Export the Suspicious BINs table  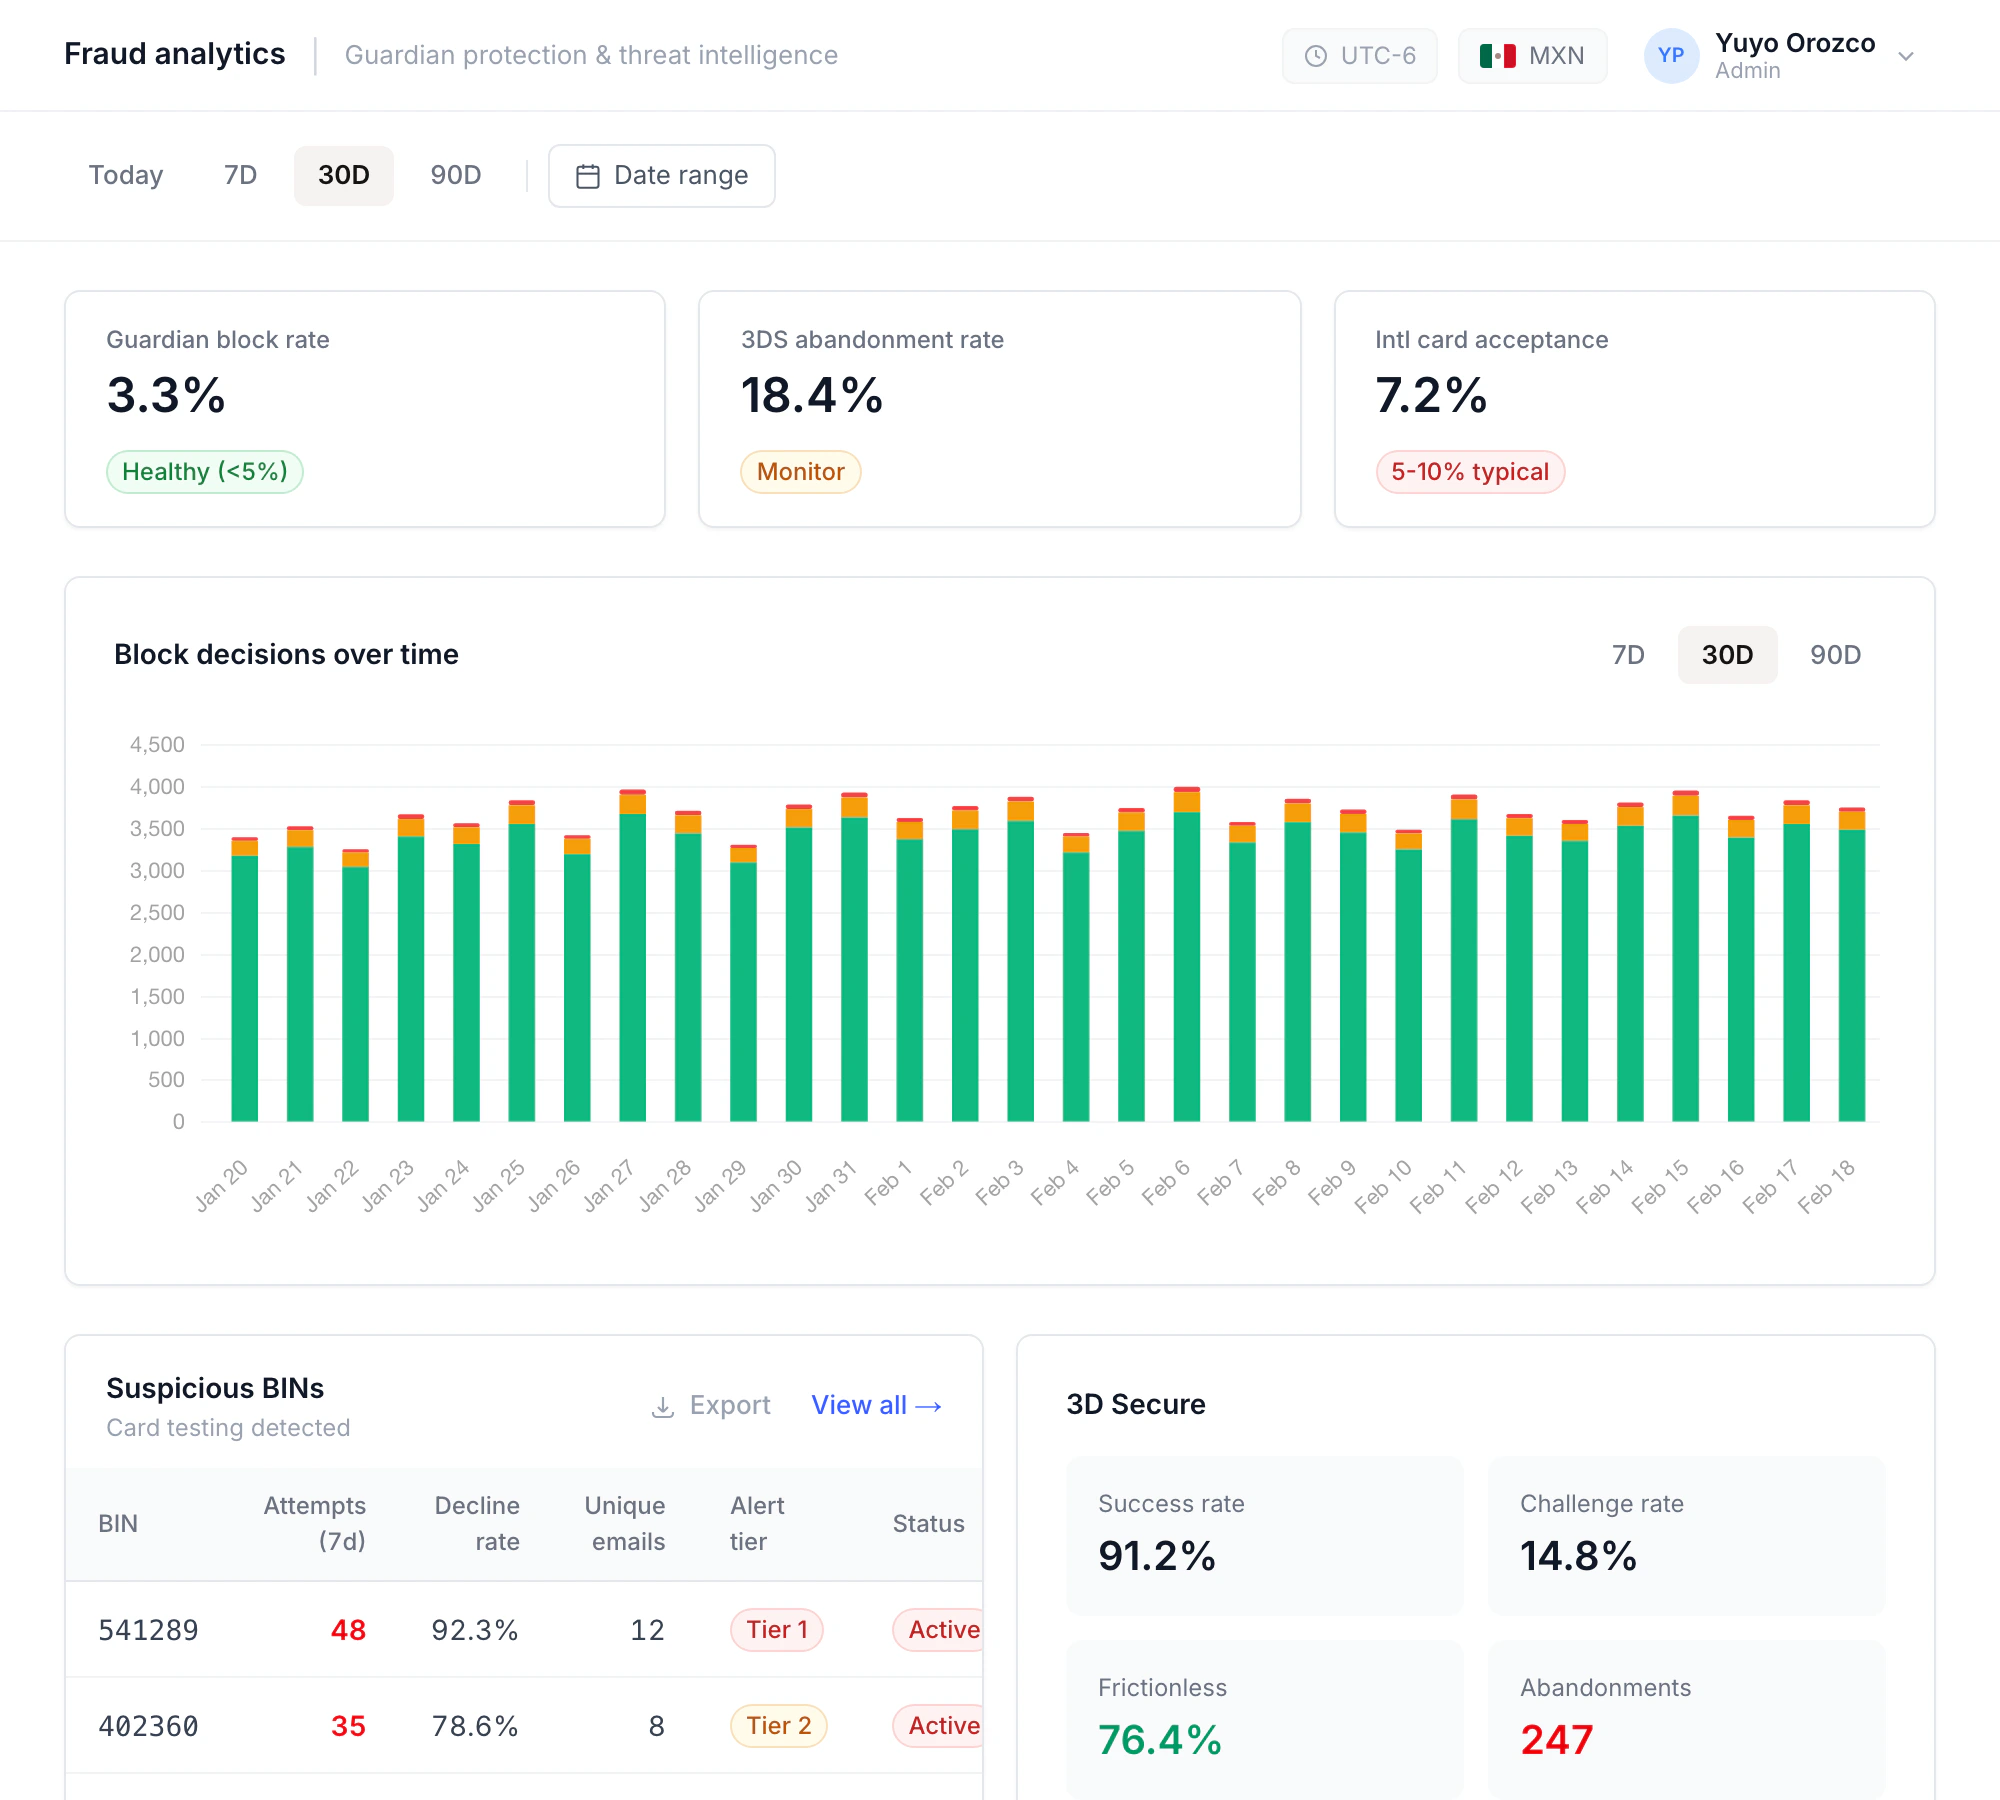(711, 1406)
